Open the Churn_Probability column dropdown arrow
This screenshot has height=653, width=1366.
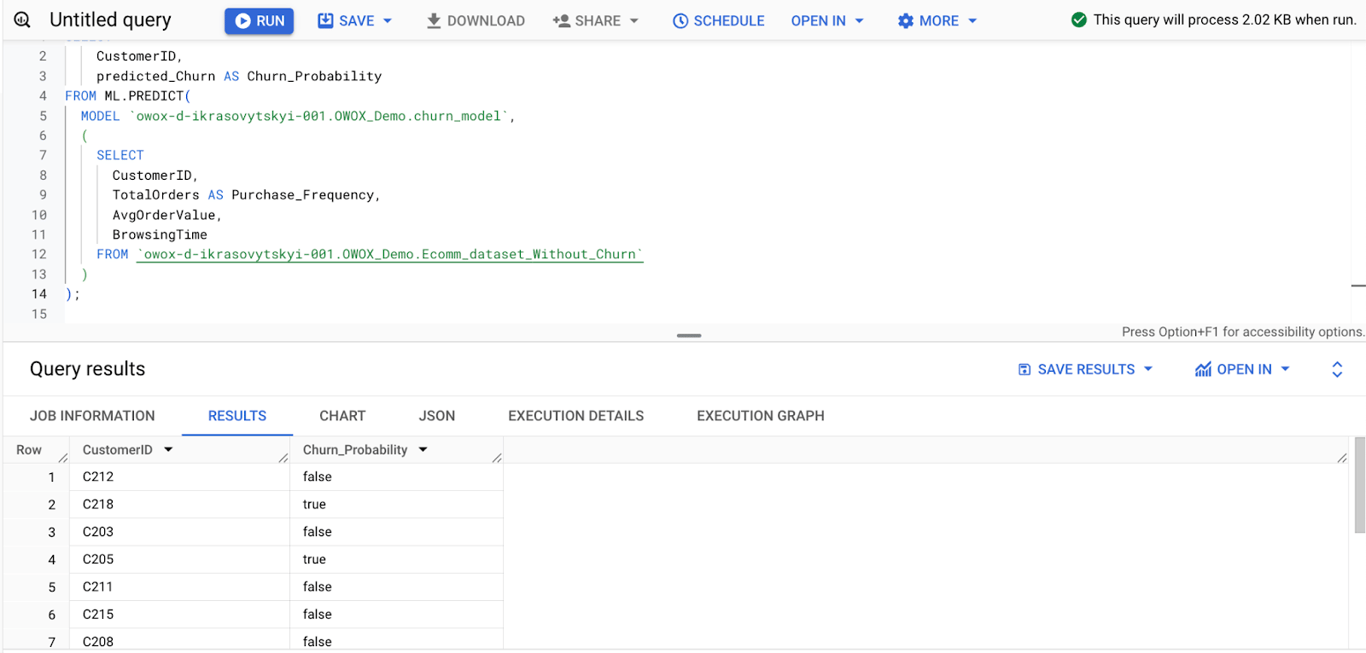[x=423, y=450]
